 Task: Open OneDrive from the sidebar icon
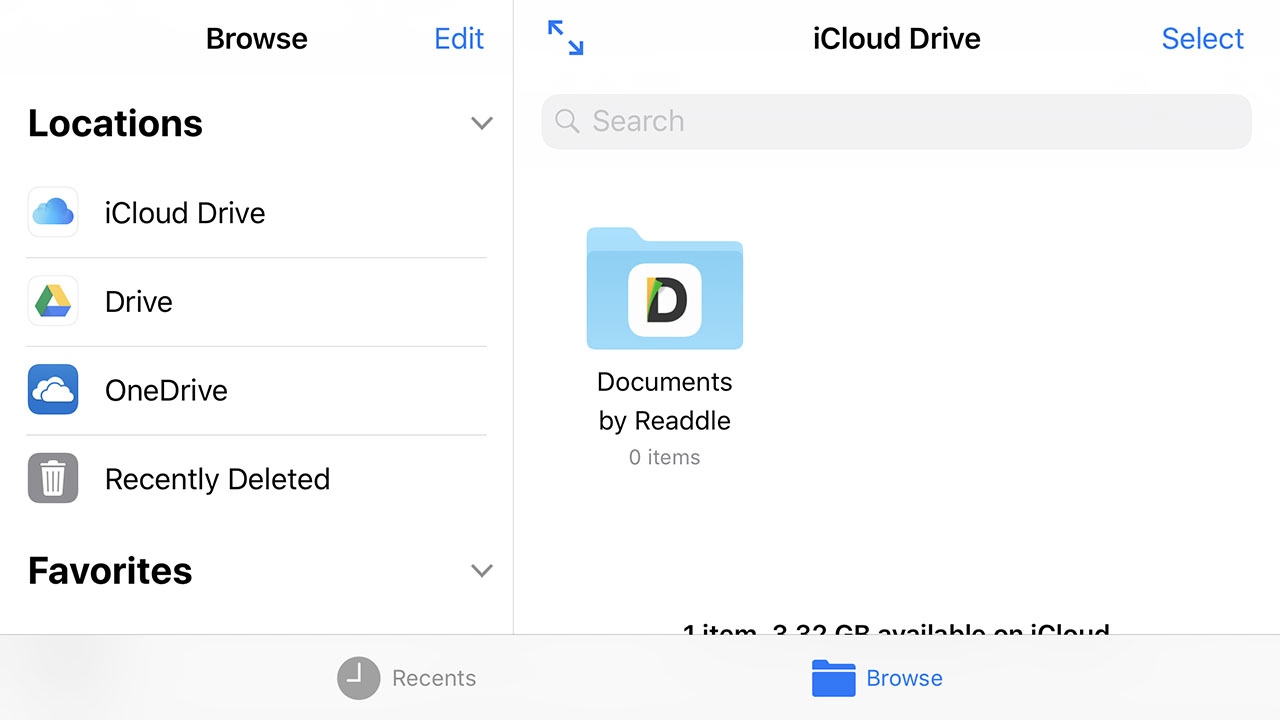pos(52,390)
